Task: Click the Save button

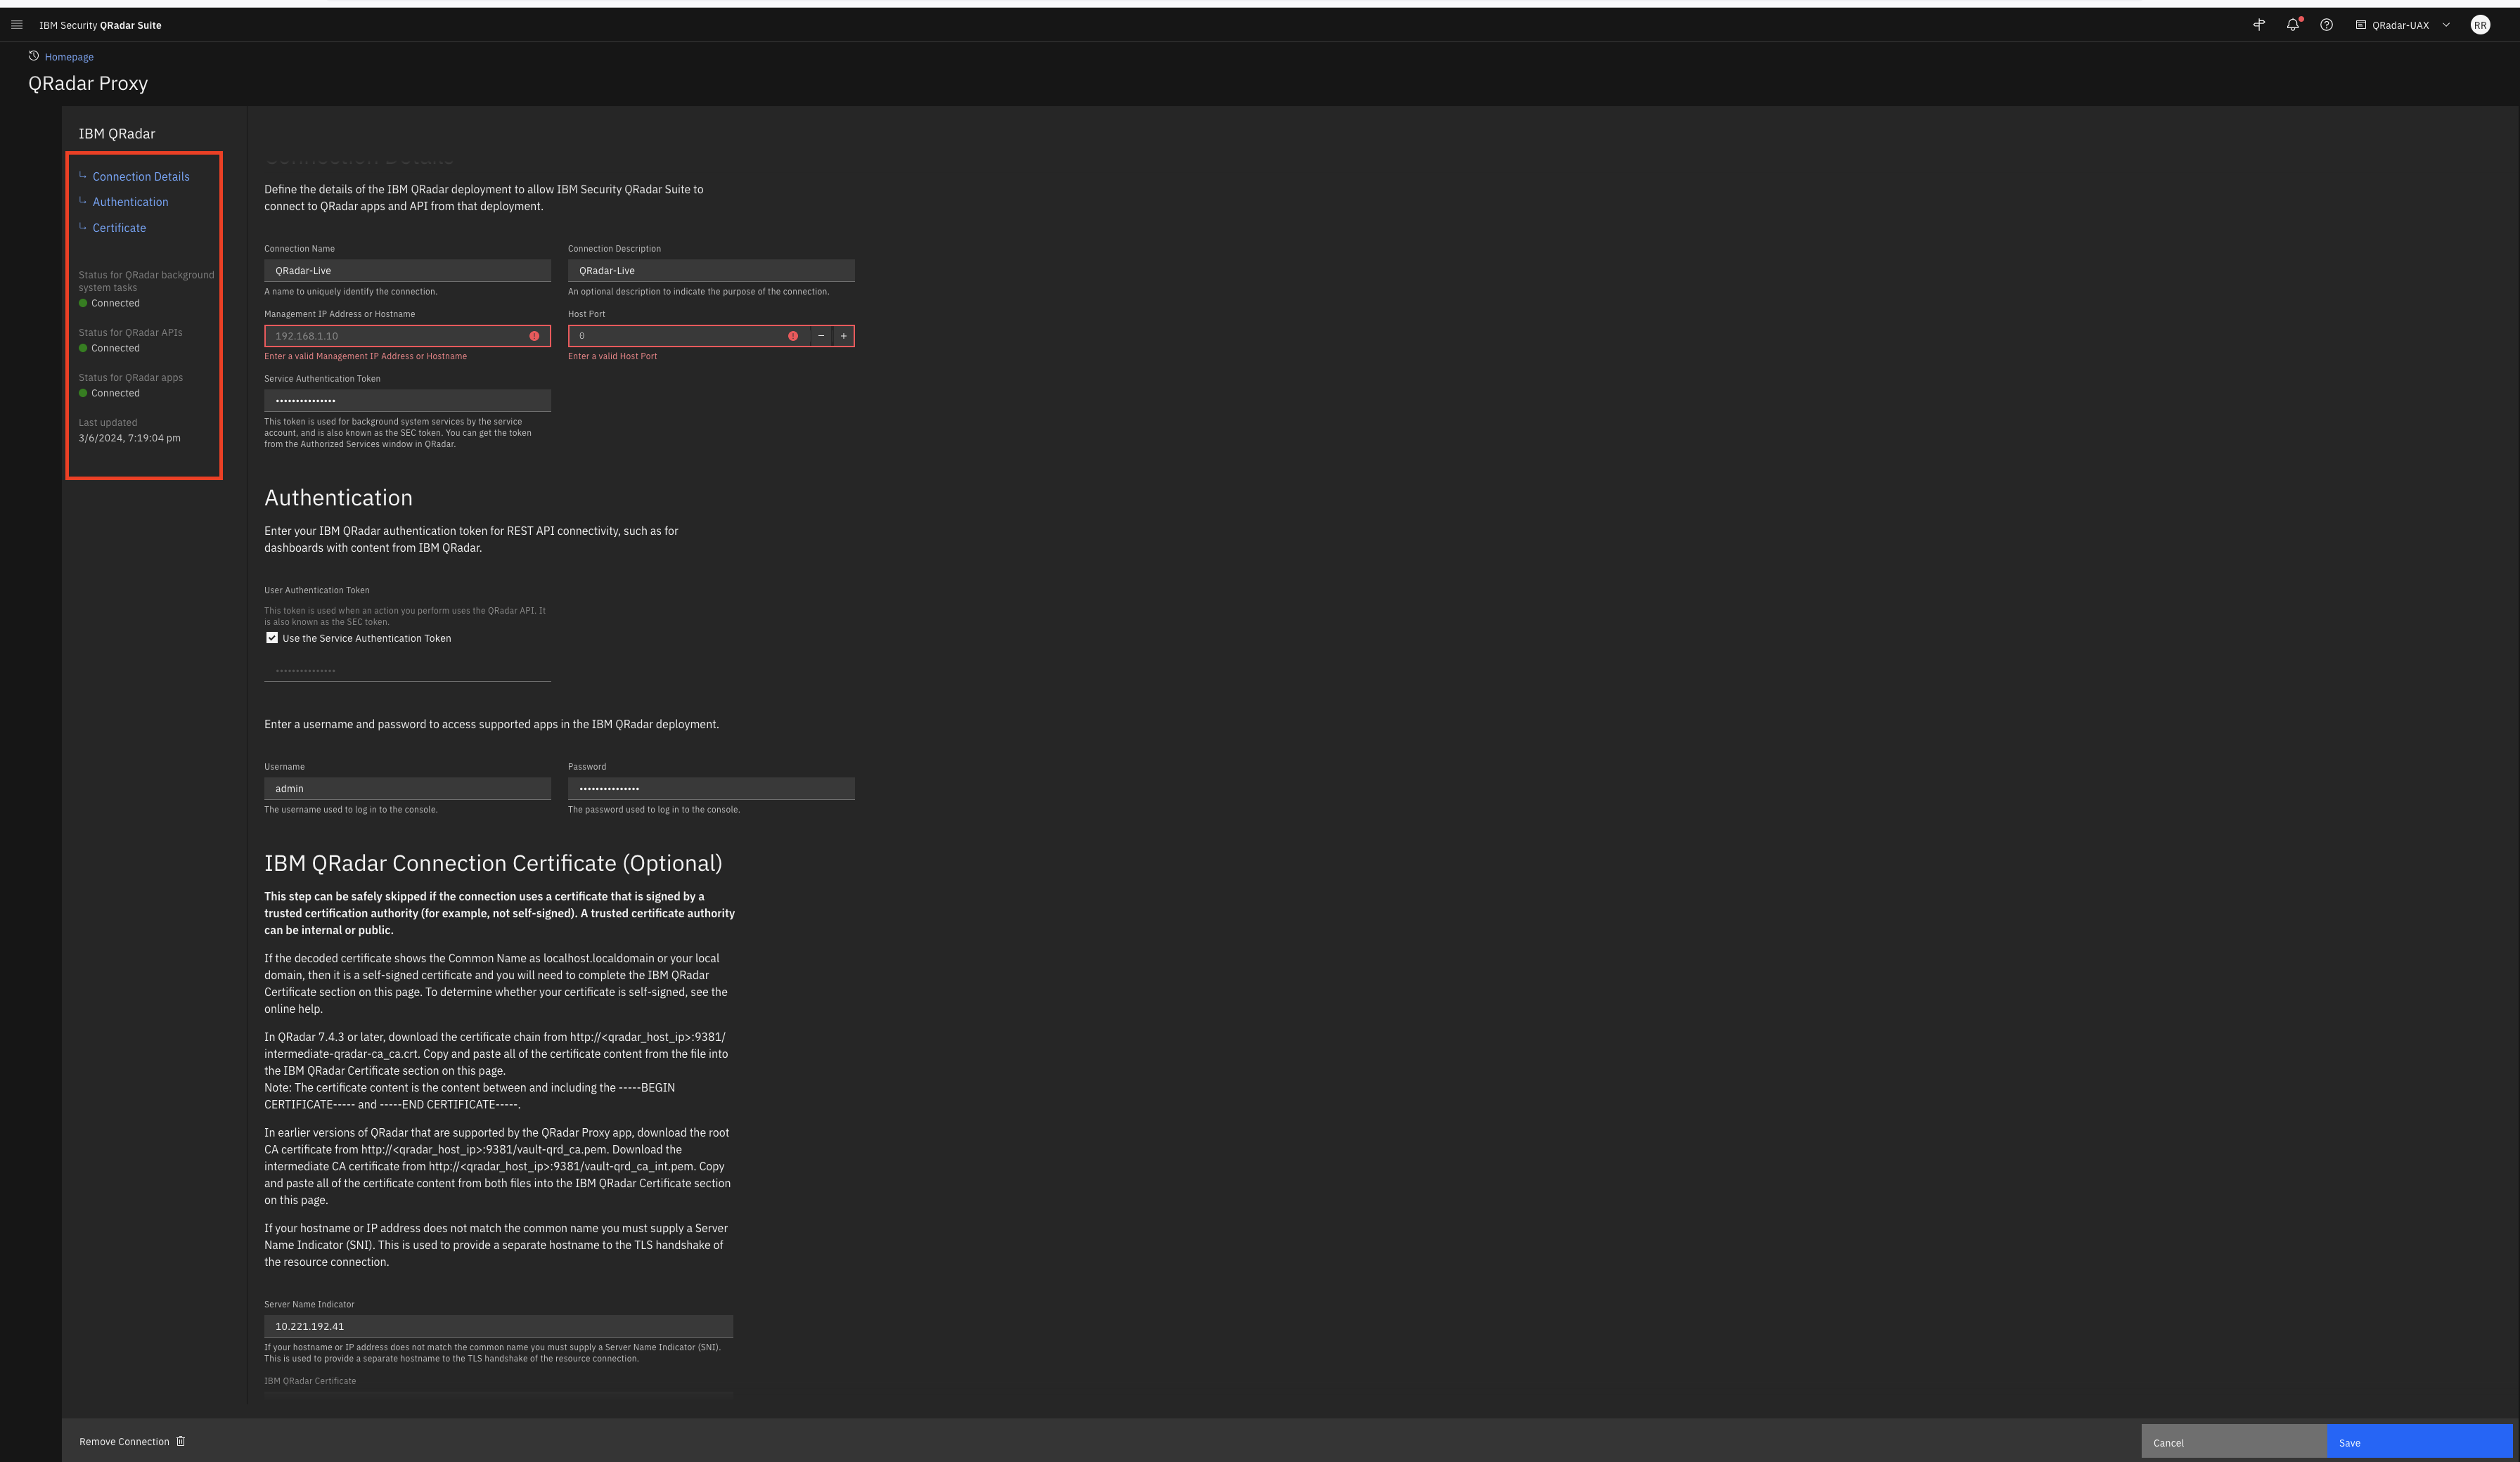Action: coord(2419,1442)
